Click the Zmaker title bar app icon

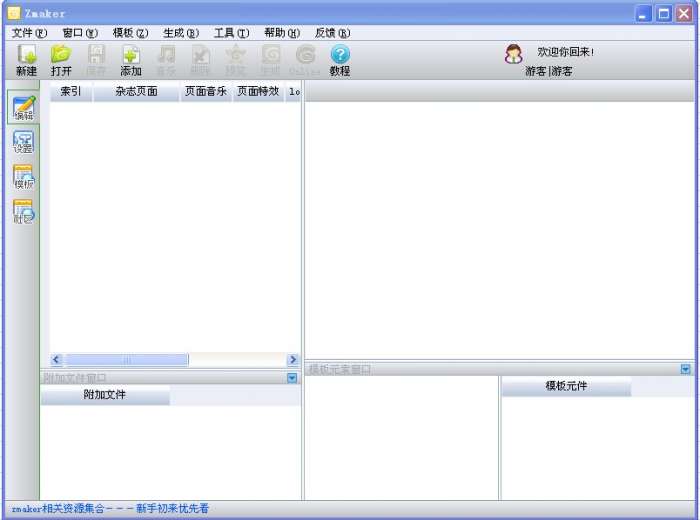[x=14, y=13]
